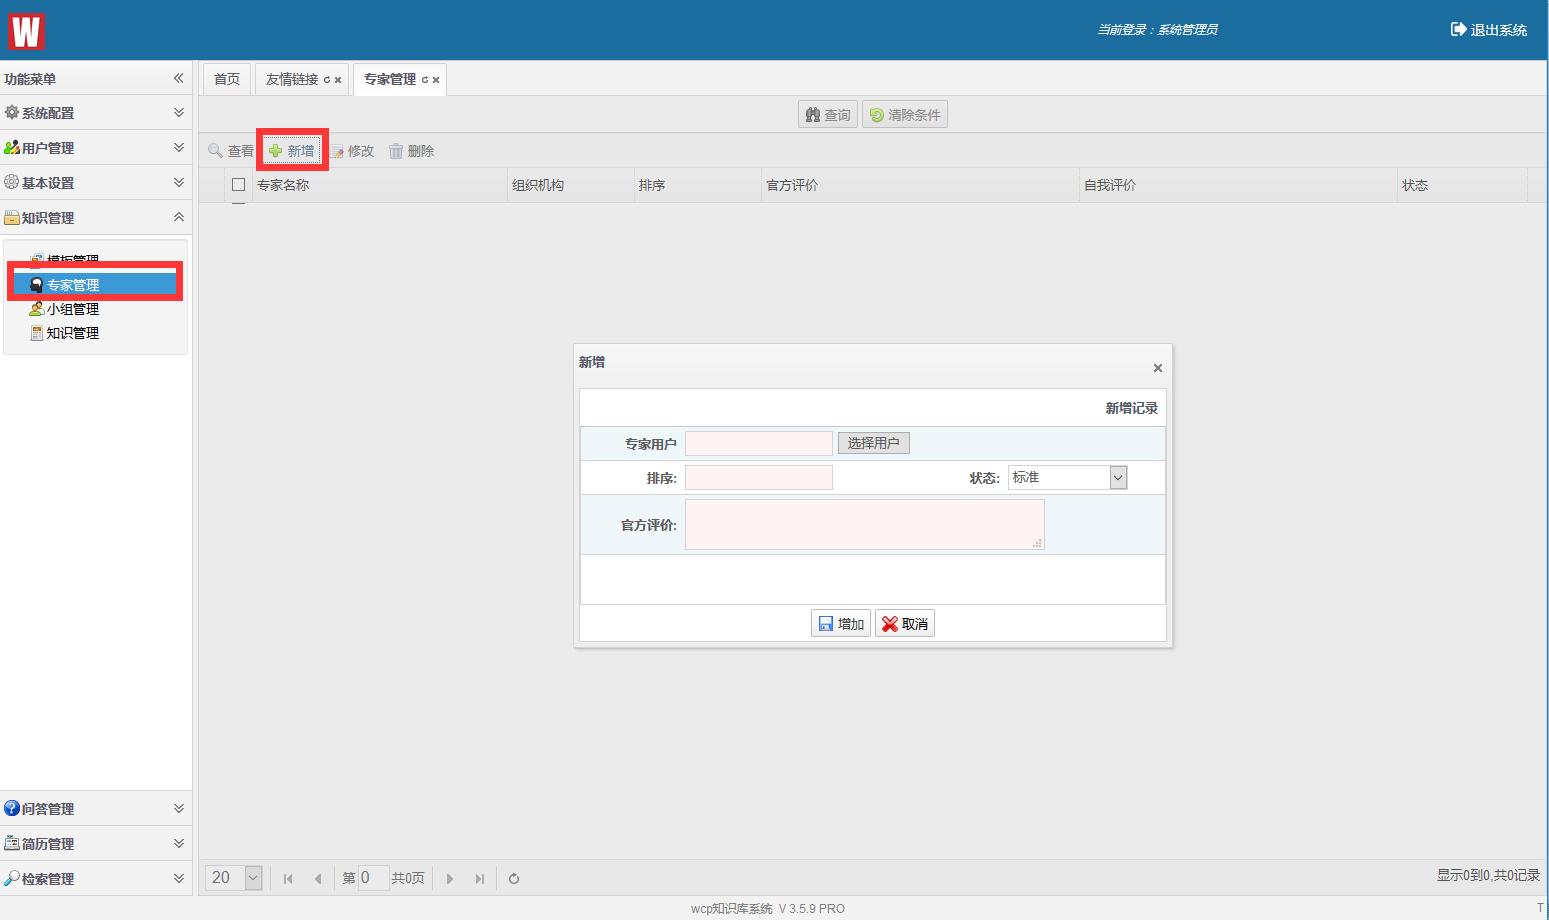Click the red W logo icon
This screenshot has height=920, width=1549.
[26, 31]
